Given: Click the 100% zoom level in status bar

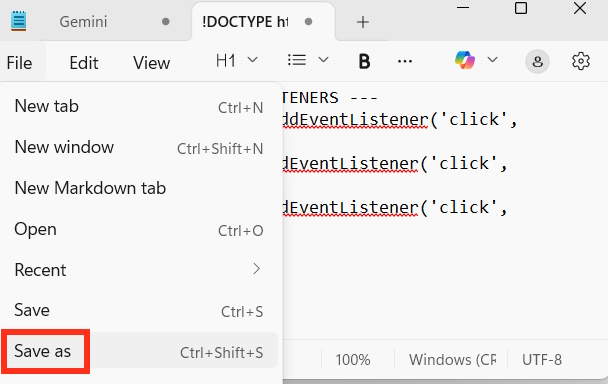Looking at the screenshot, I should tap(353, 360).
